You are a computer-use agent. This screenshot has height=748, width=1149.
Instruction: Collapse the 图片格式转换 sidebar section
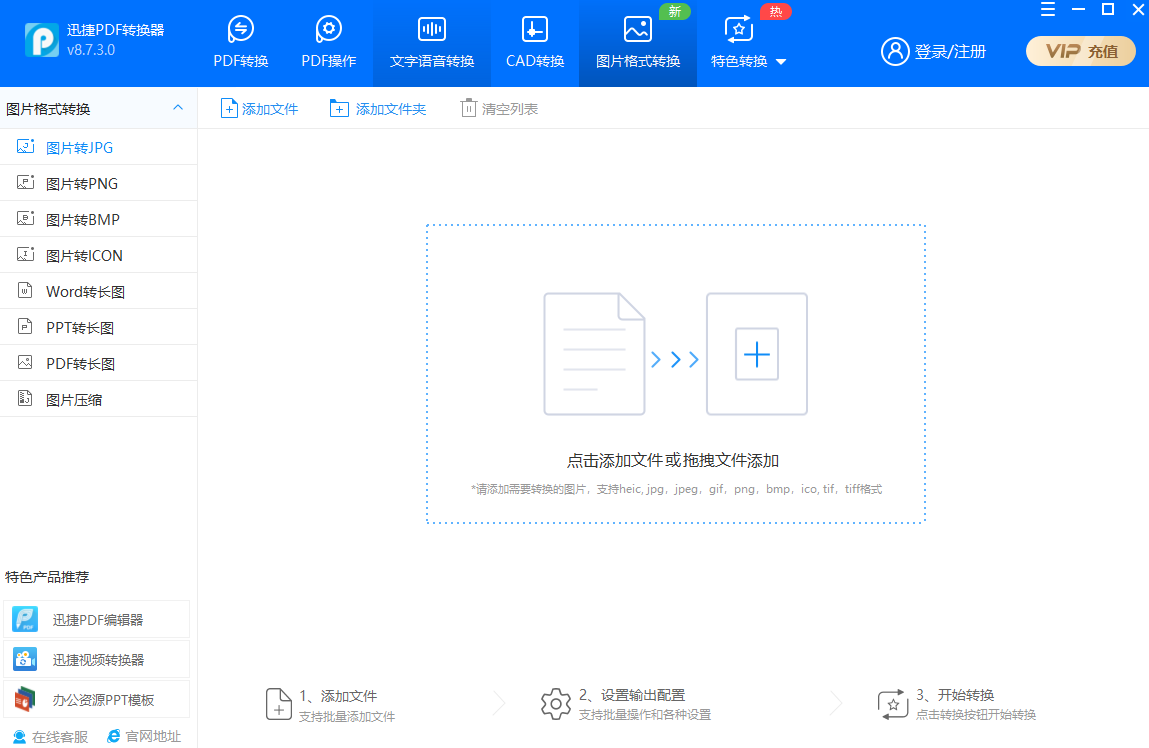[x=177, y=108]
